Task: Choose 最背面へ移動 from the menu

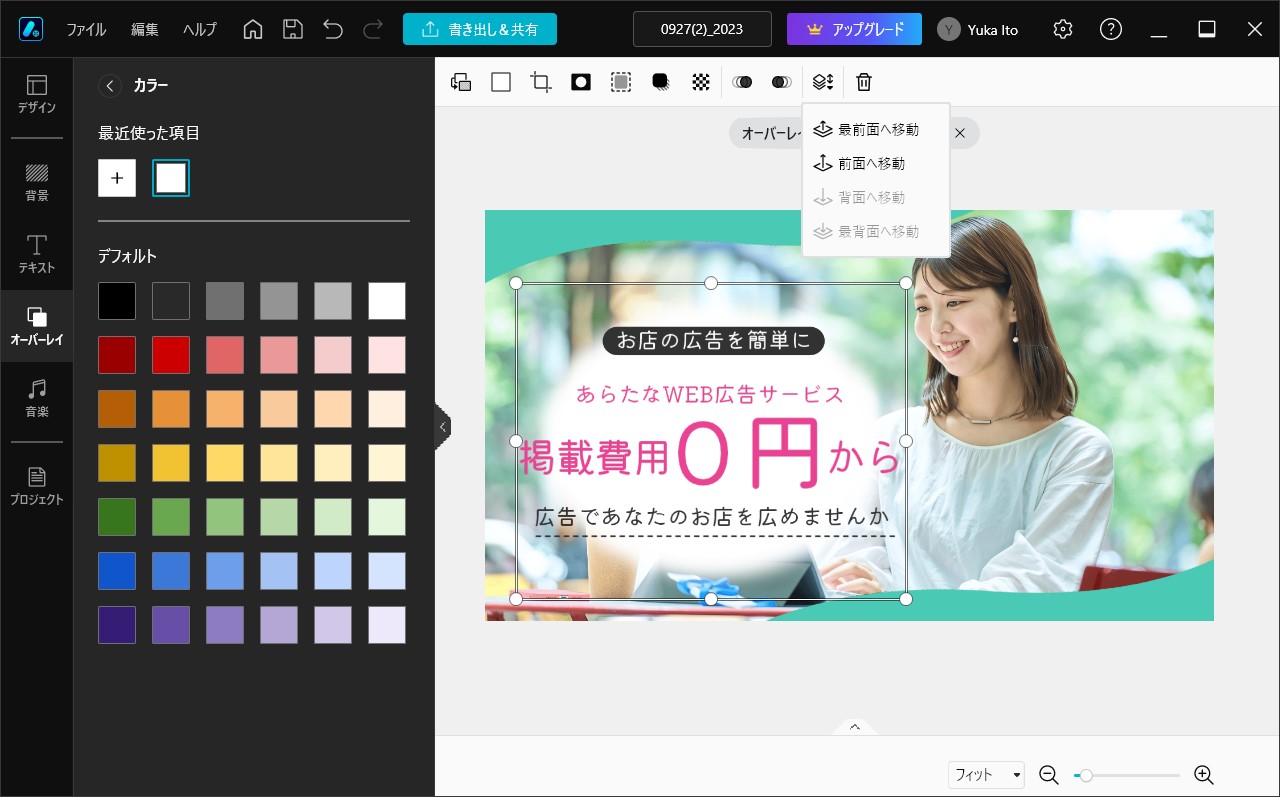Action: tap(876, 232)
